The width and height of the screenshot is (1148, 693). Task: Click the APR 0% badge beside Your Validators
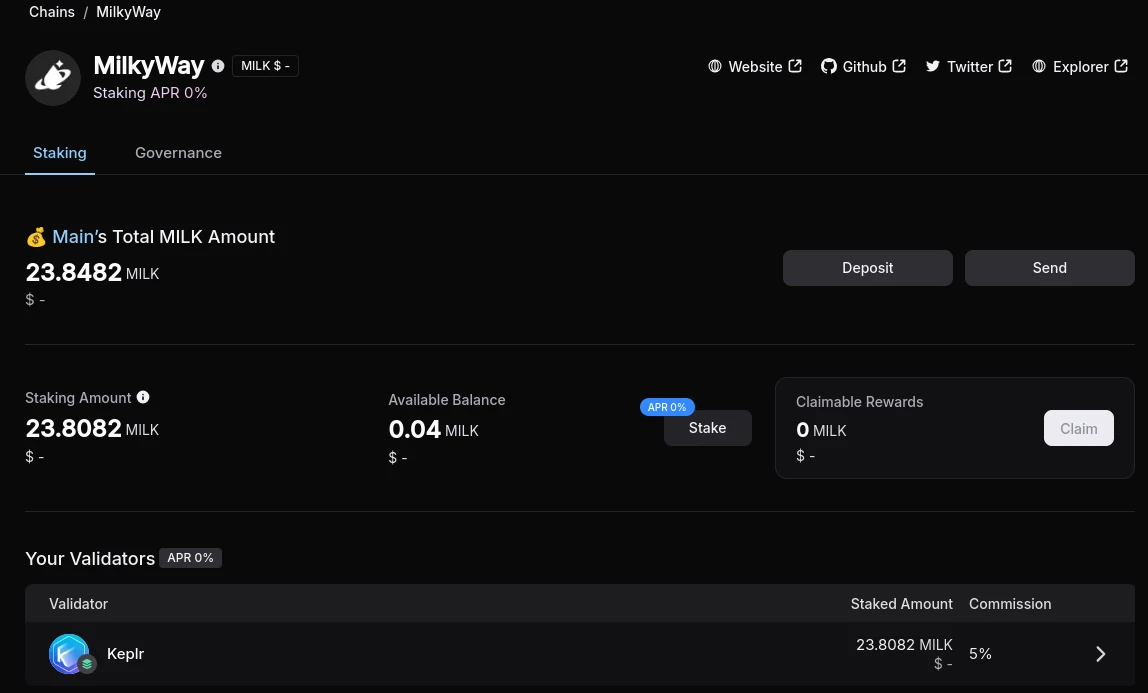190,558
